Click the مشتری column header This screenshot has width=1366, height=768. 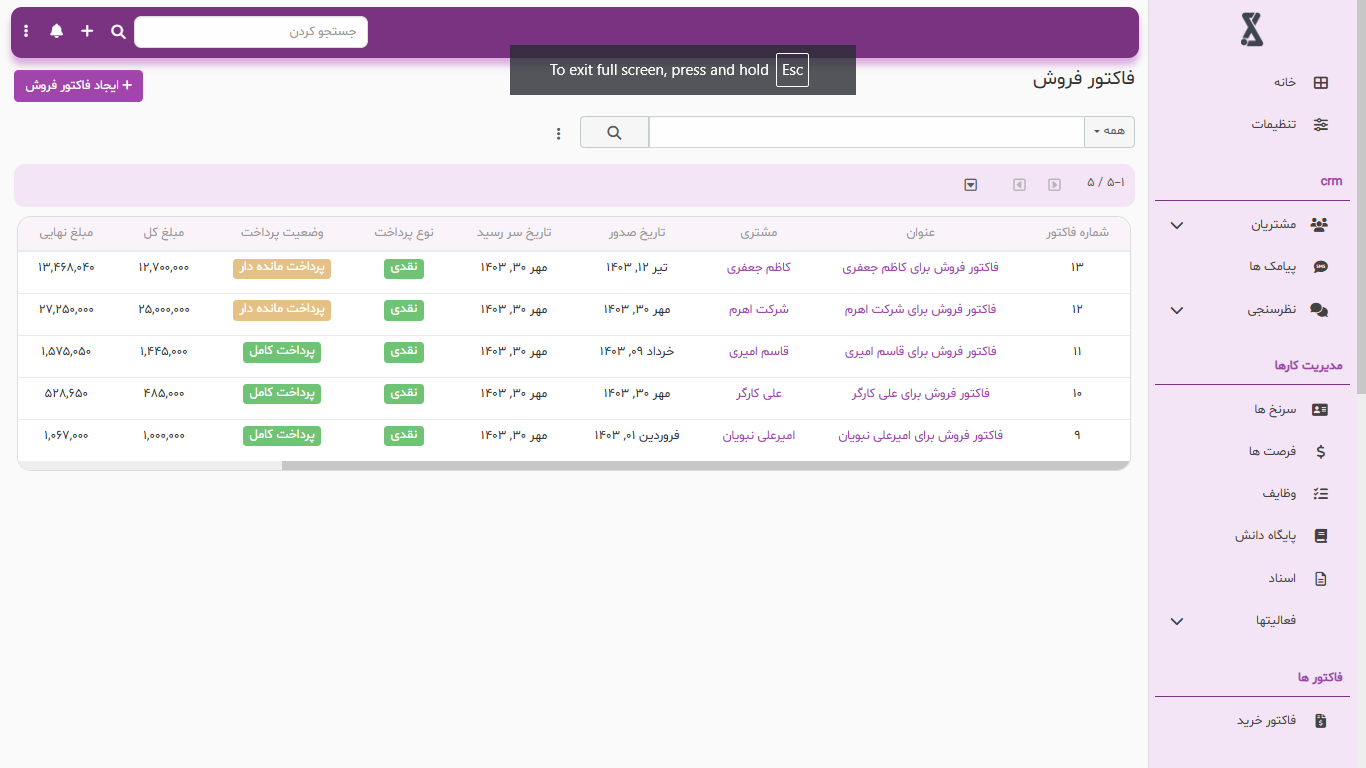(759, 233)
